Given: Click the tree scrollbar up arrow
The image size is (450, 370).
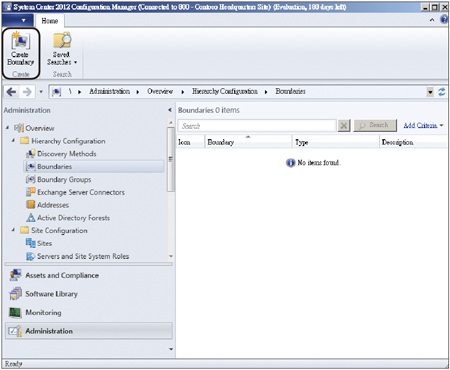Looking at the screenshot, I should coord(171,123).
